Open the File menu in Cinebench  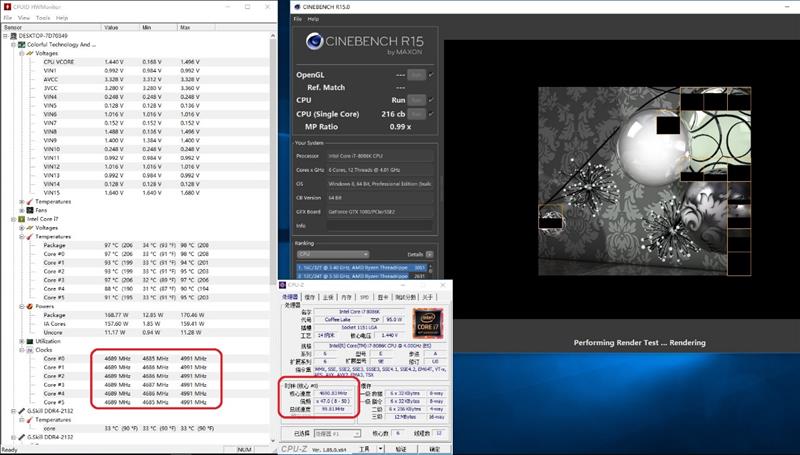298,19
